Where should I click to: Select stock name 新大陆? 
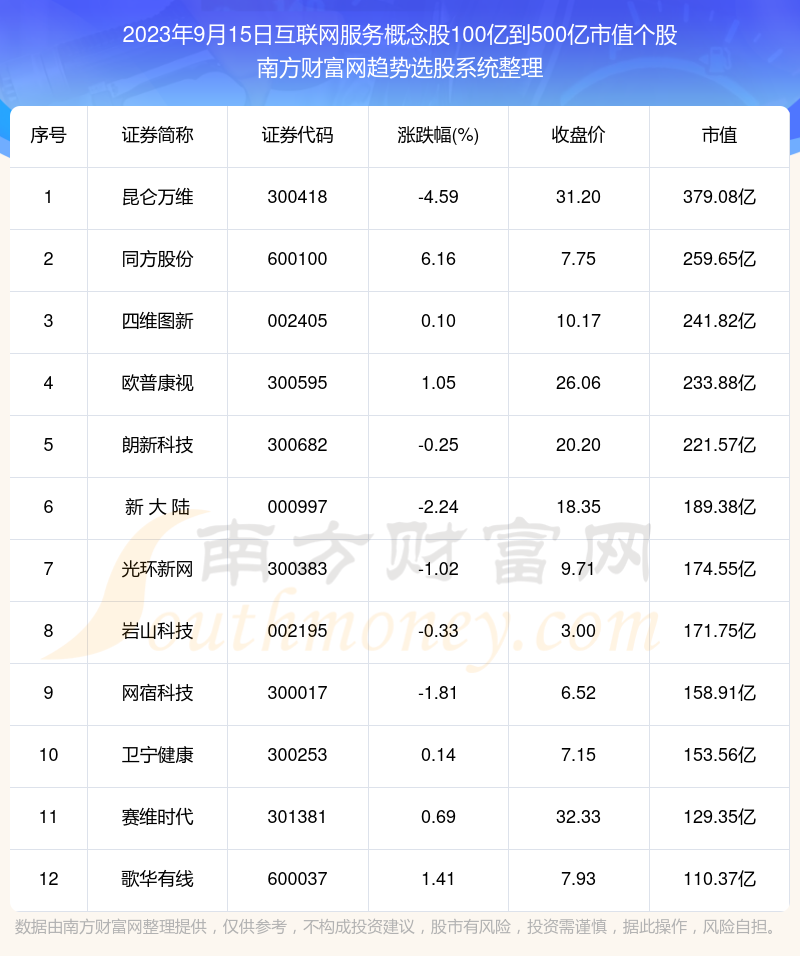pos(157,507)
